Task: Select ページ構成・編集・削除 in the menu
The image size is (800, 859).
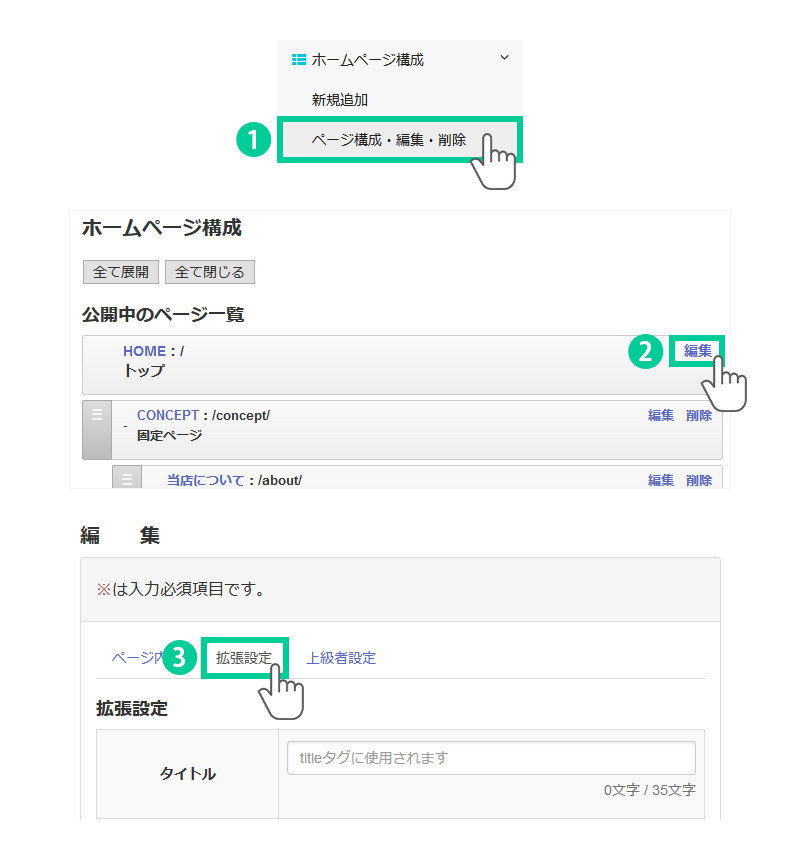Action: pyautogui.click(x=388, y=140)
